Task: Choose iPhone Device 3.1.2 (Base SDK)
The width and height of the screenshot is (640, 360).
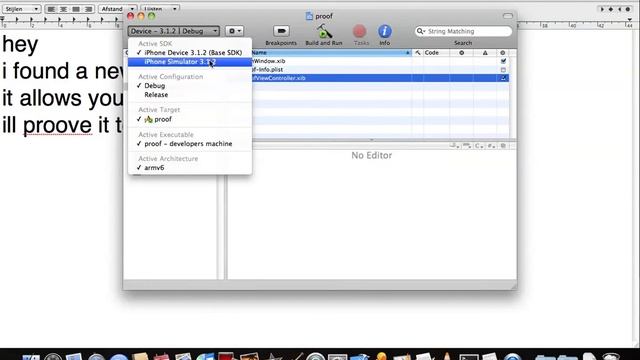Action: (x=190, y=53)
